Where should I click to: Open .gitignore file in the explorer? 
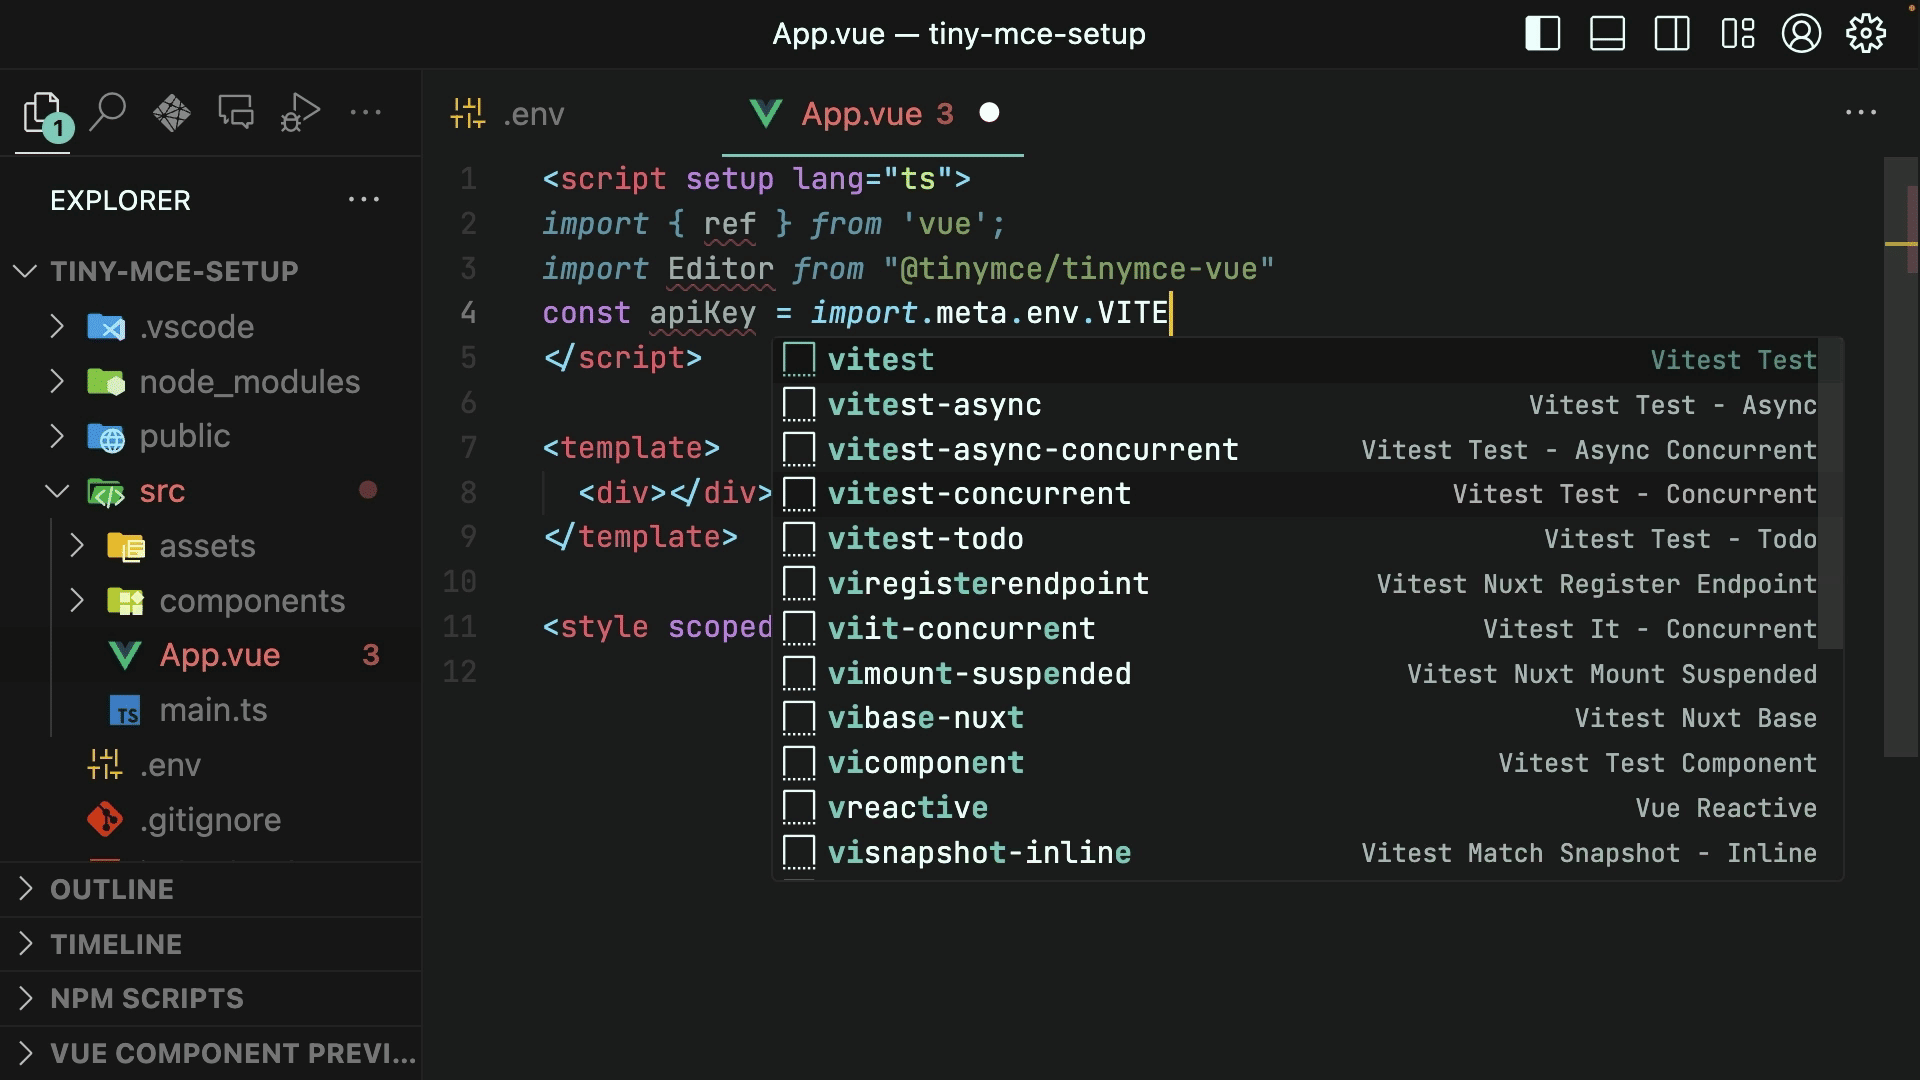point(210,820)
